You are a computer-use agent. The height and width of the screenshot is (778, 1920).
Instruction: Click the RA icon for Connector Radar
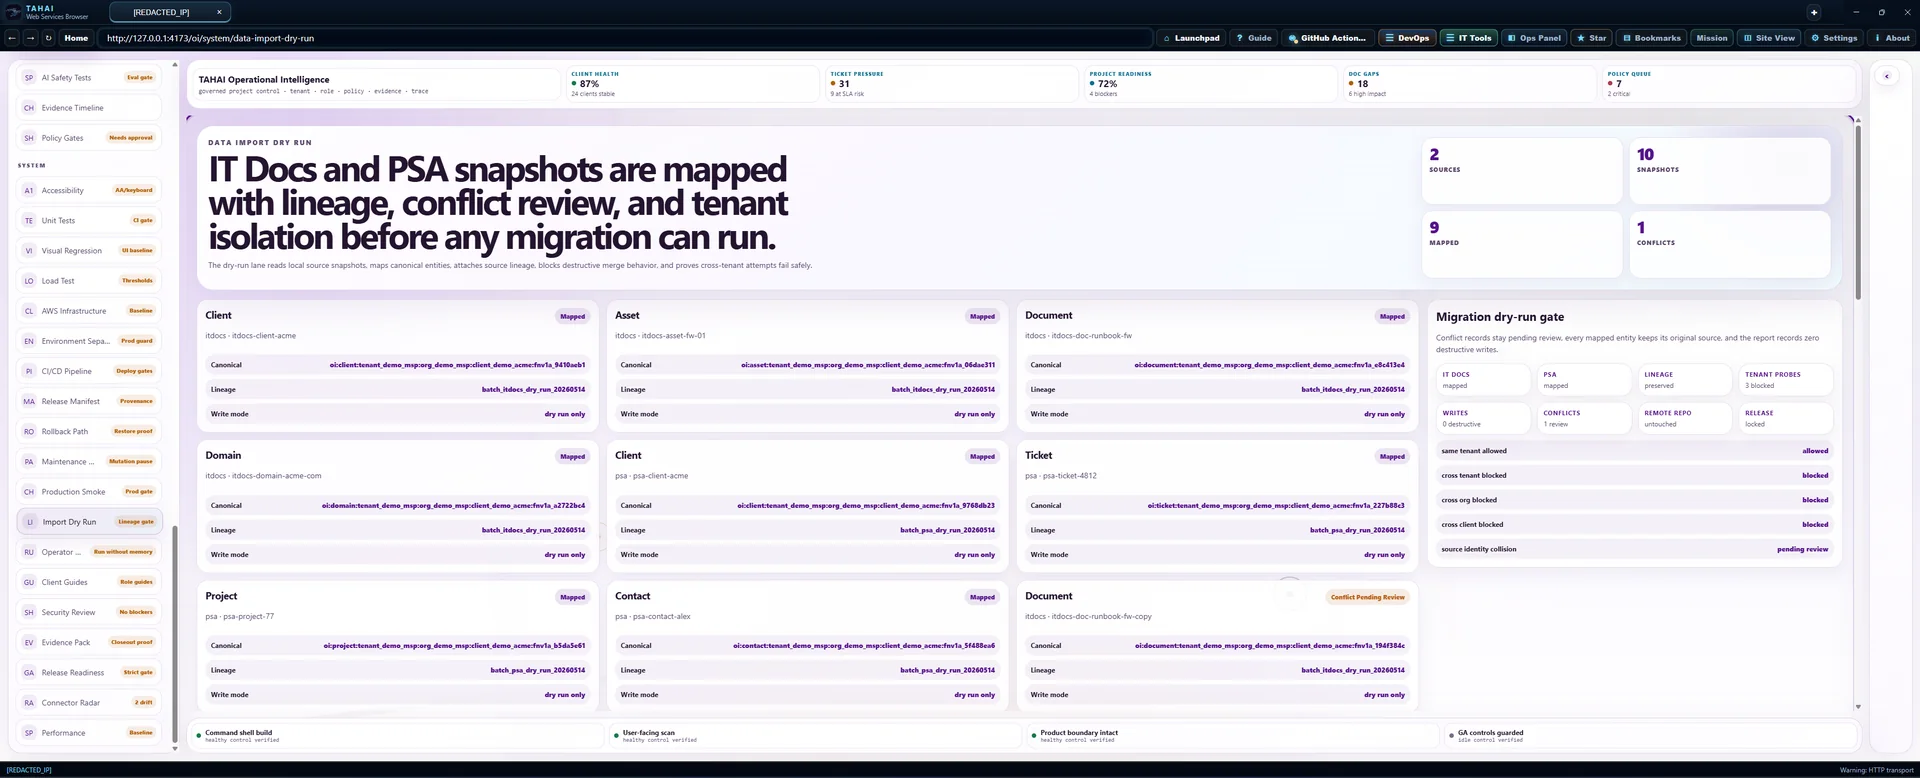click(29, 703)
